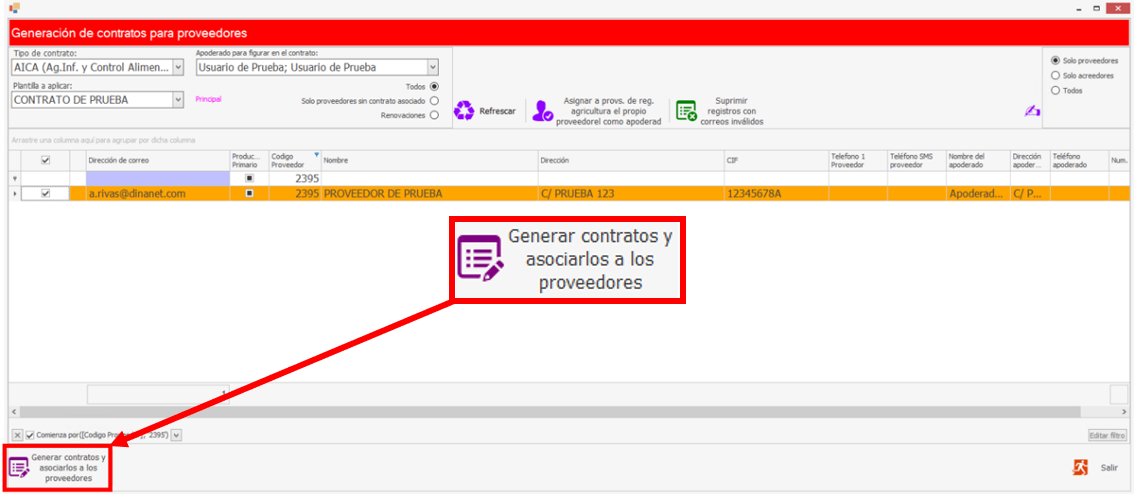Uncheck the PROVEEDOR DE PRUEBA row checkbox

(x=45, y=194)
